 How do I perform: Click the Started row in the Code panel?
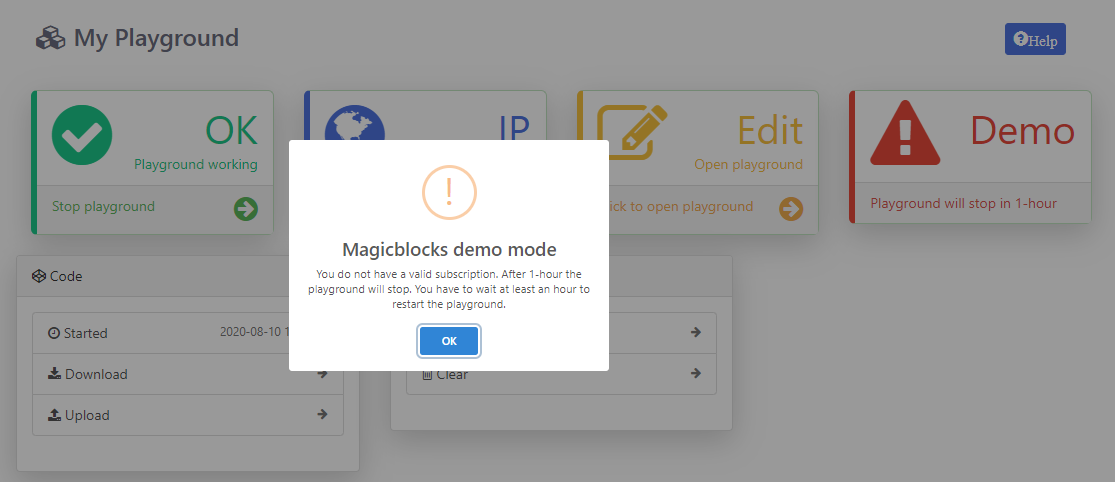(188, 333)
